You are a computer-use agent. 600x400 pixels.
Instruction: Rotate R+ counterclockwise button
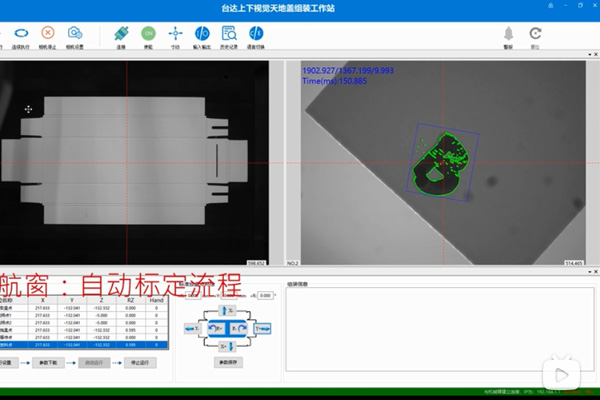coord(217,328)
